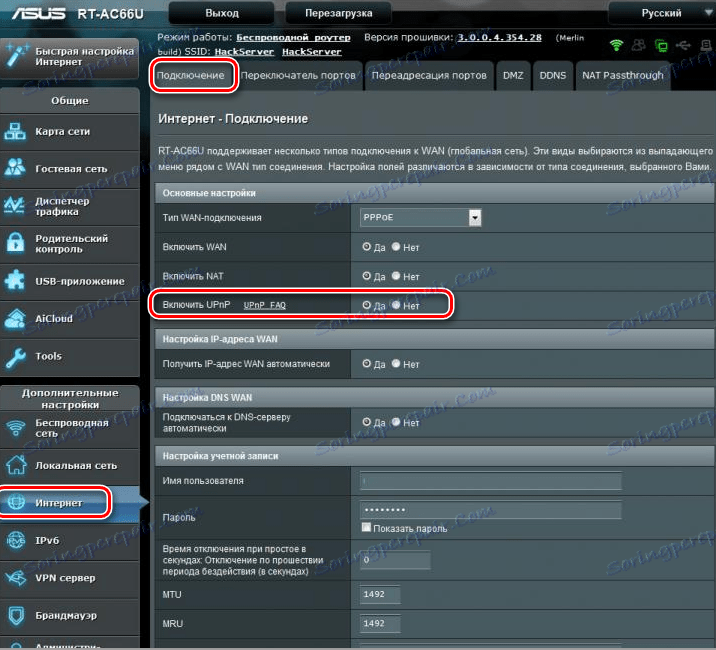This screenshot has width=716, height=650.
Task: Click the Перезагрузка reboot button
Action: 338,13
